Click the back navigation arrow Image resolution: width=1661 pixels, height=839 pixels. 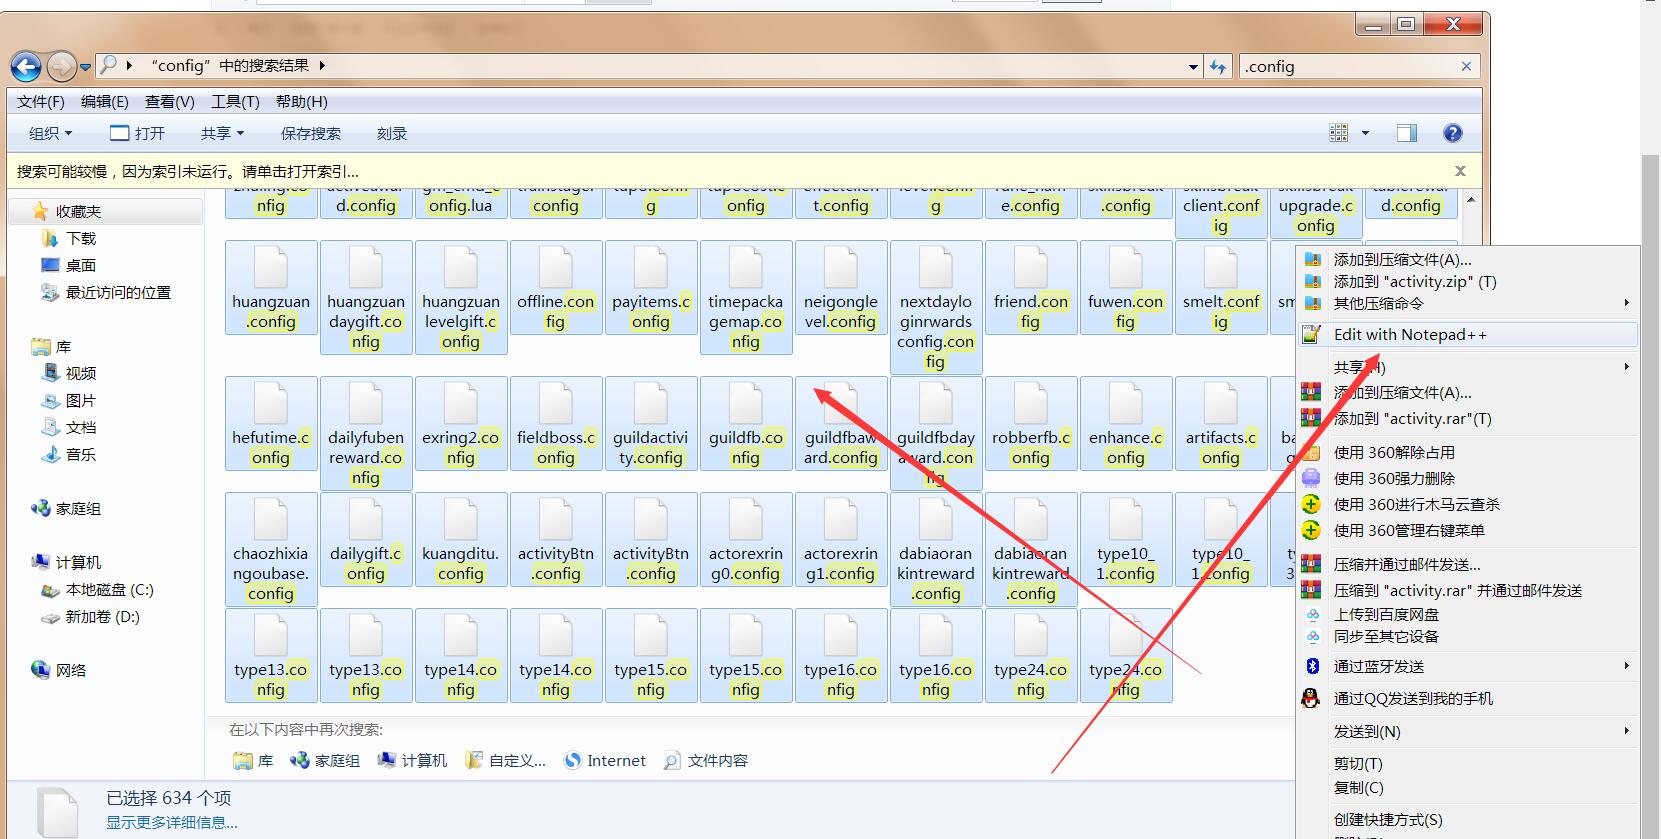coord(26,67)
